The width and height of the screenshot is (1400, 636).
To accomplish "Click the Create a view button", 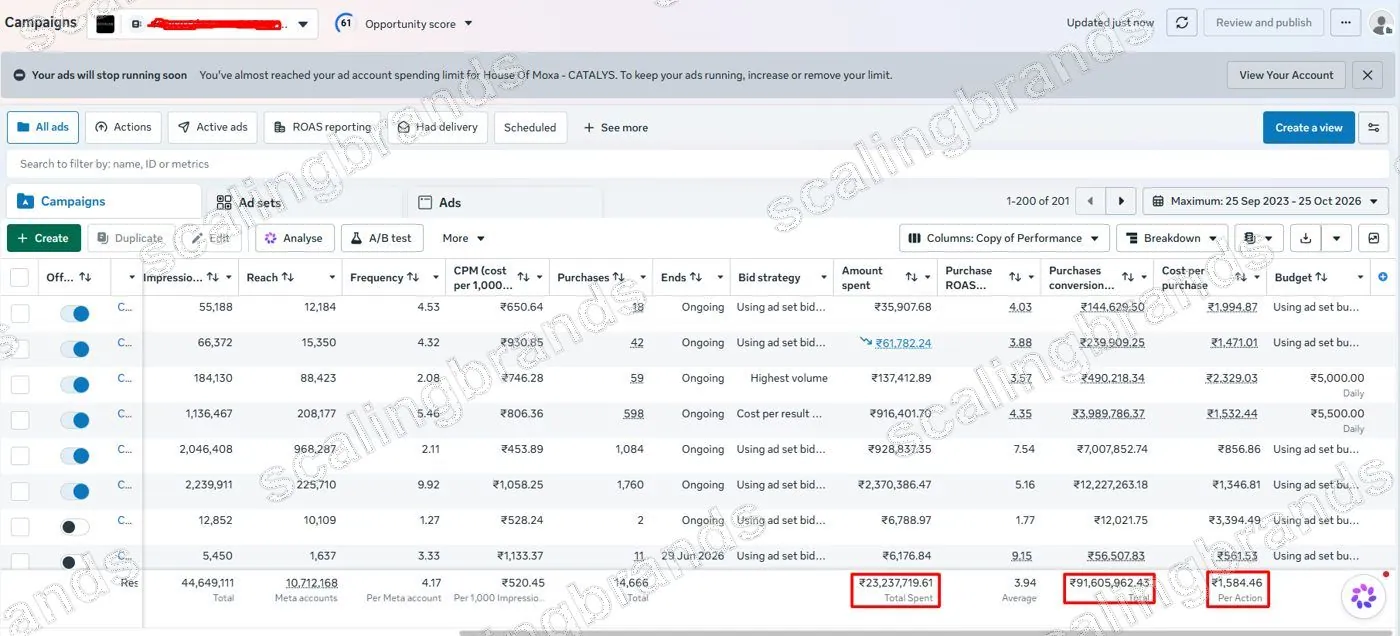I will pos(1309,127).
